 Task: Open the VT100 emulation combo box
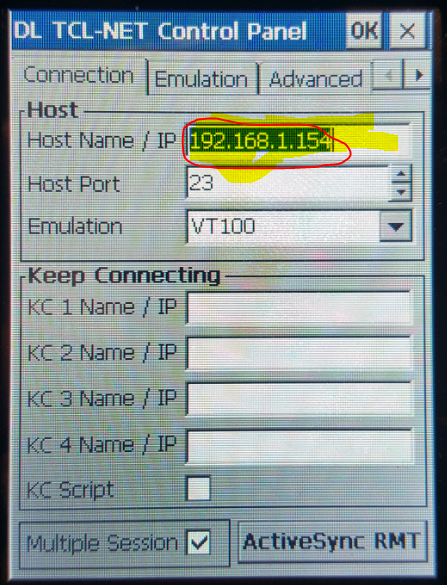[299, 226]
